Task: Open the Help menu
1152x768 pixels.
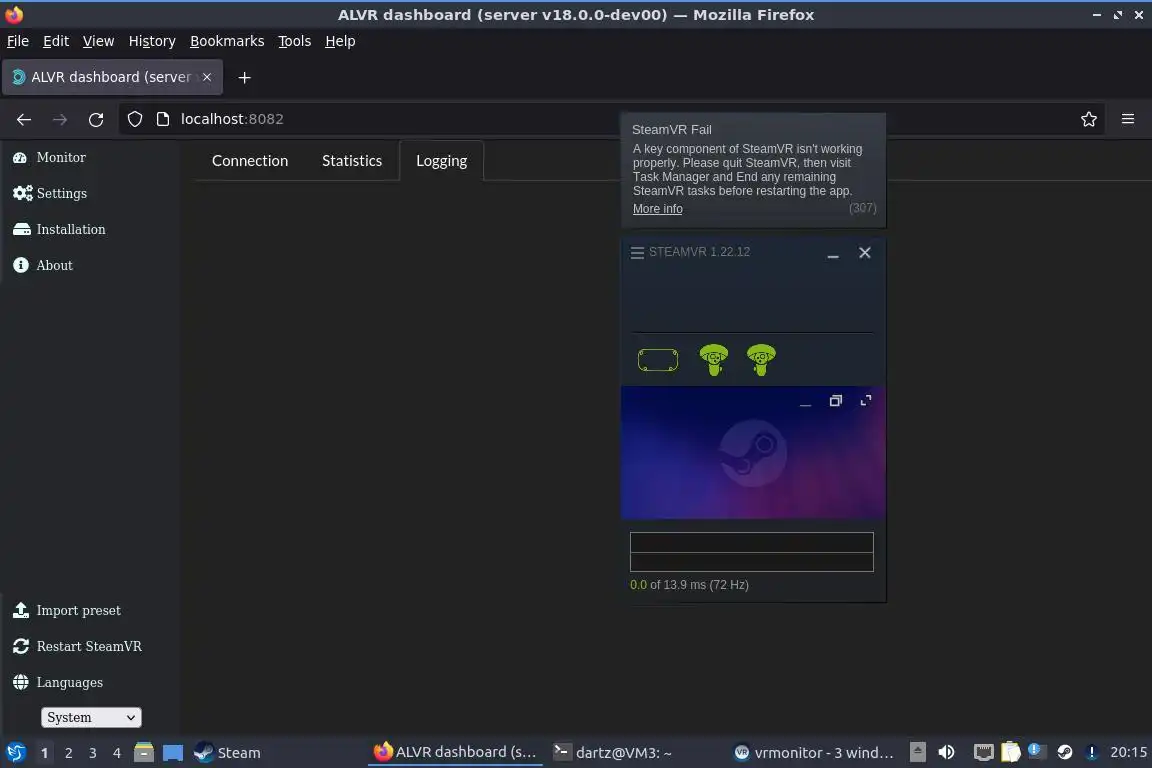Action: pos(340,41)
